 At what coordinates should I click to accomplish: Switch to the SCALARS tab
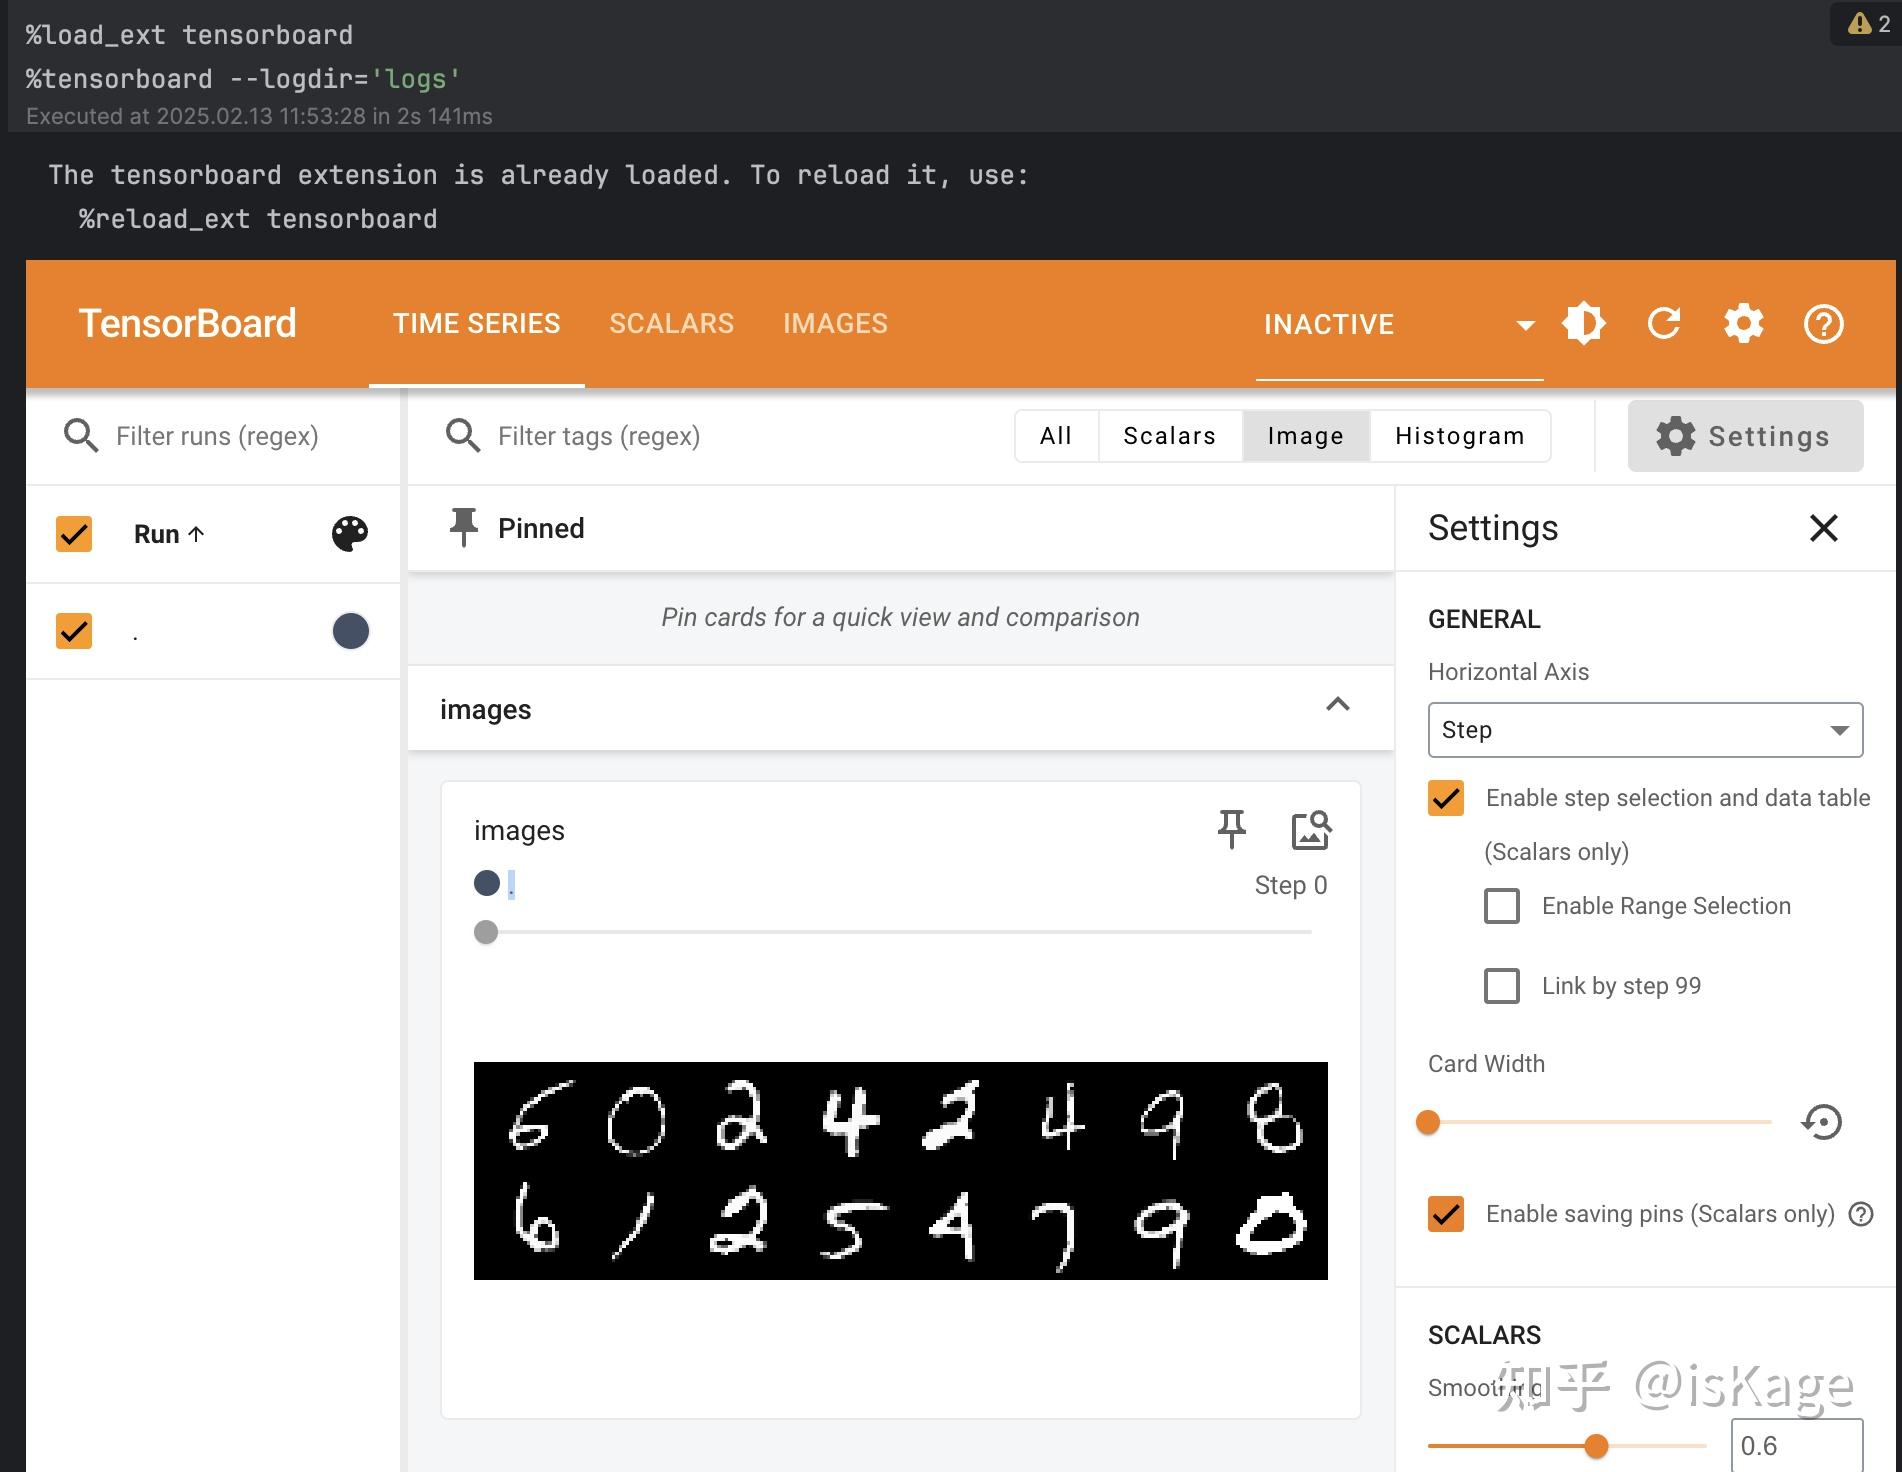point(671,323)
